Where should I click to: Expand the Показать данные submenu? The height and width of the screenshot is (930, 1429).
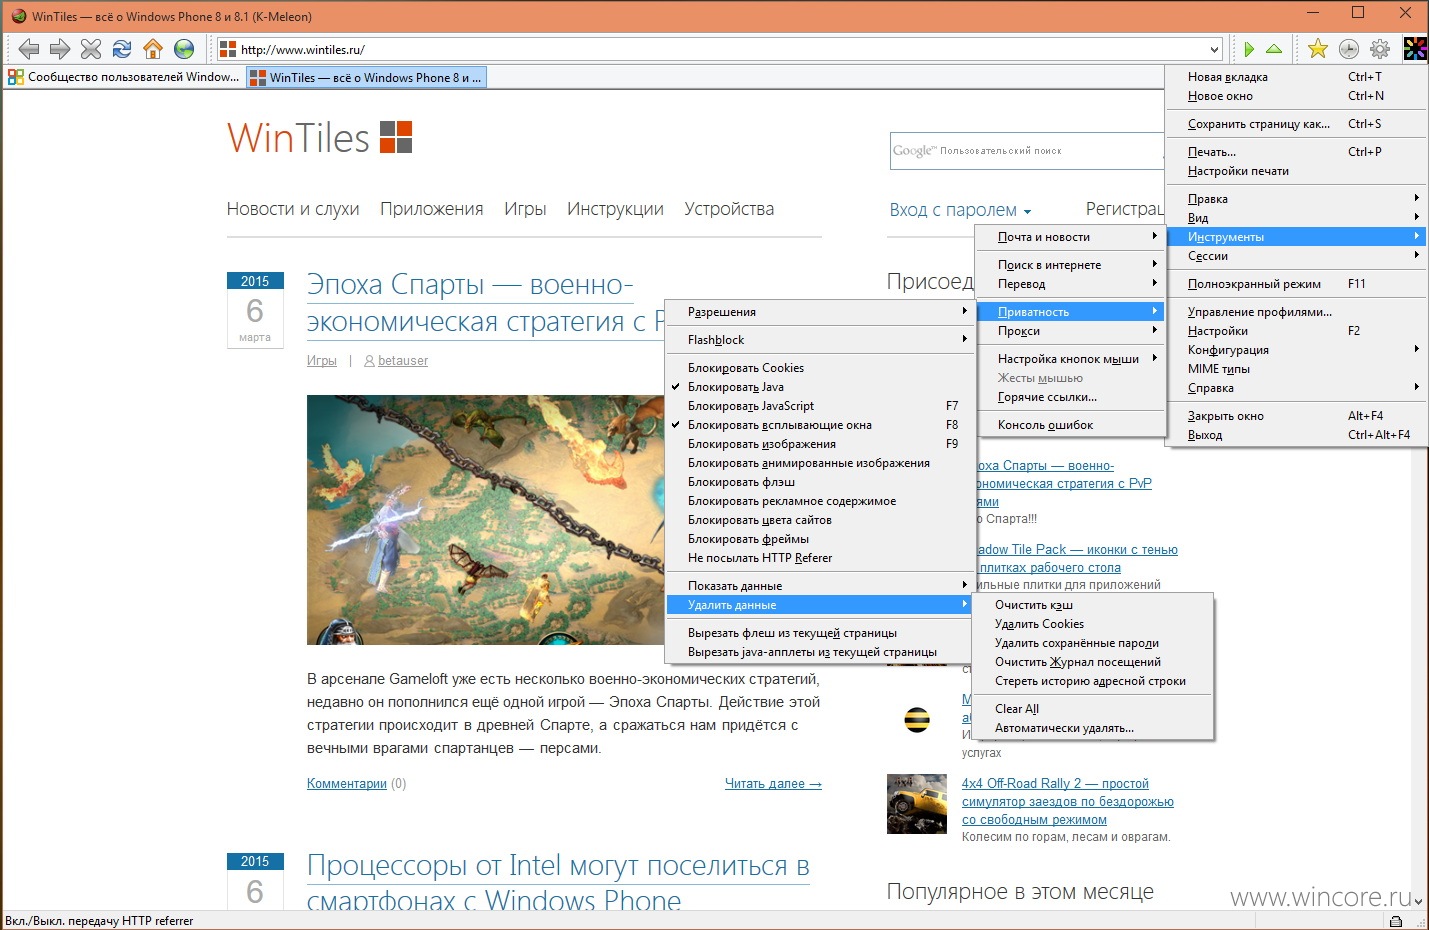[820, 586]
